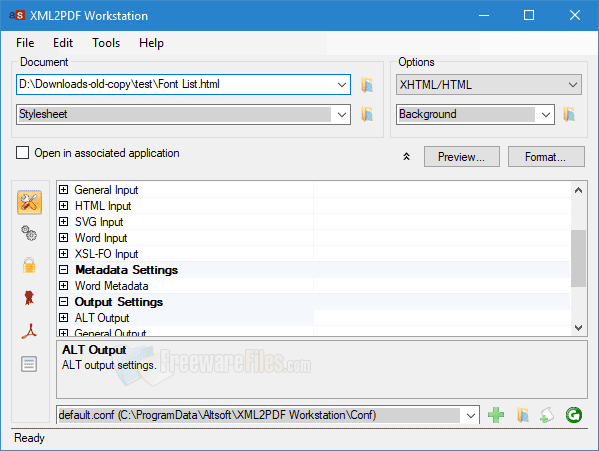Viewport: 599px width, 451px height.
Task: Click green plus add configuration icon
Action: click(496, 415)
